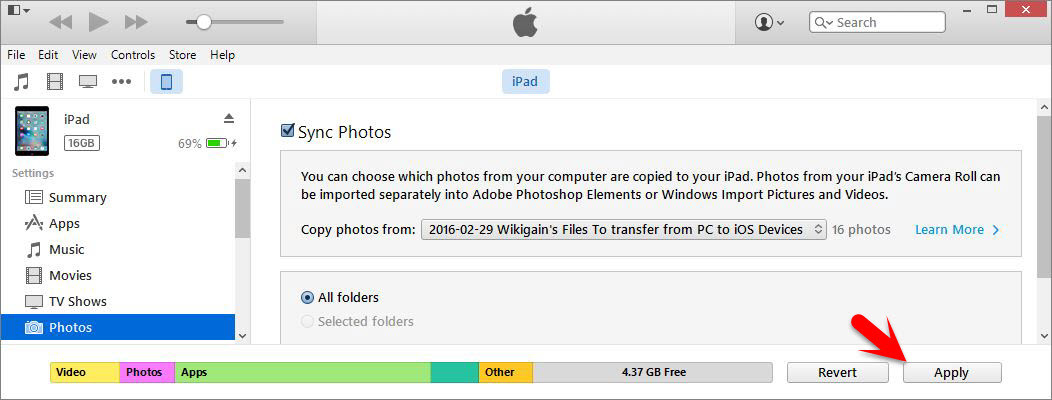Click the Apply button
This screenshot has width=1052, height=400.
(x=952, y=372)
